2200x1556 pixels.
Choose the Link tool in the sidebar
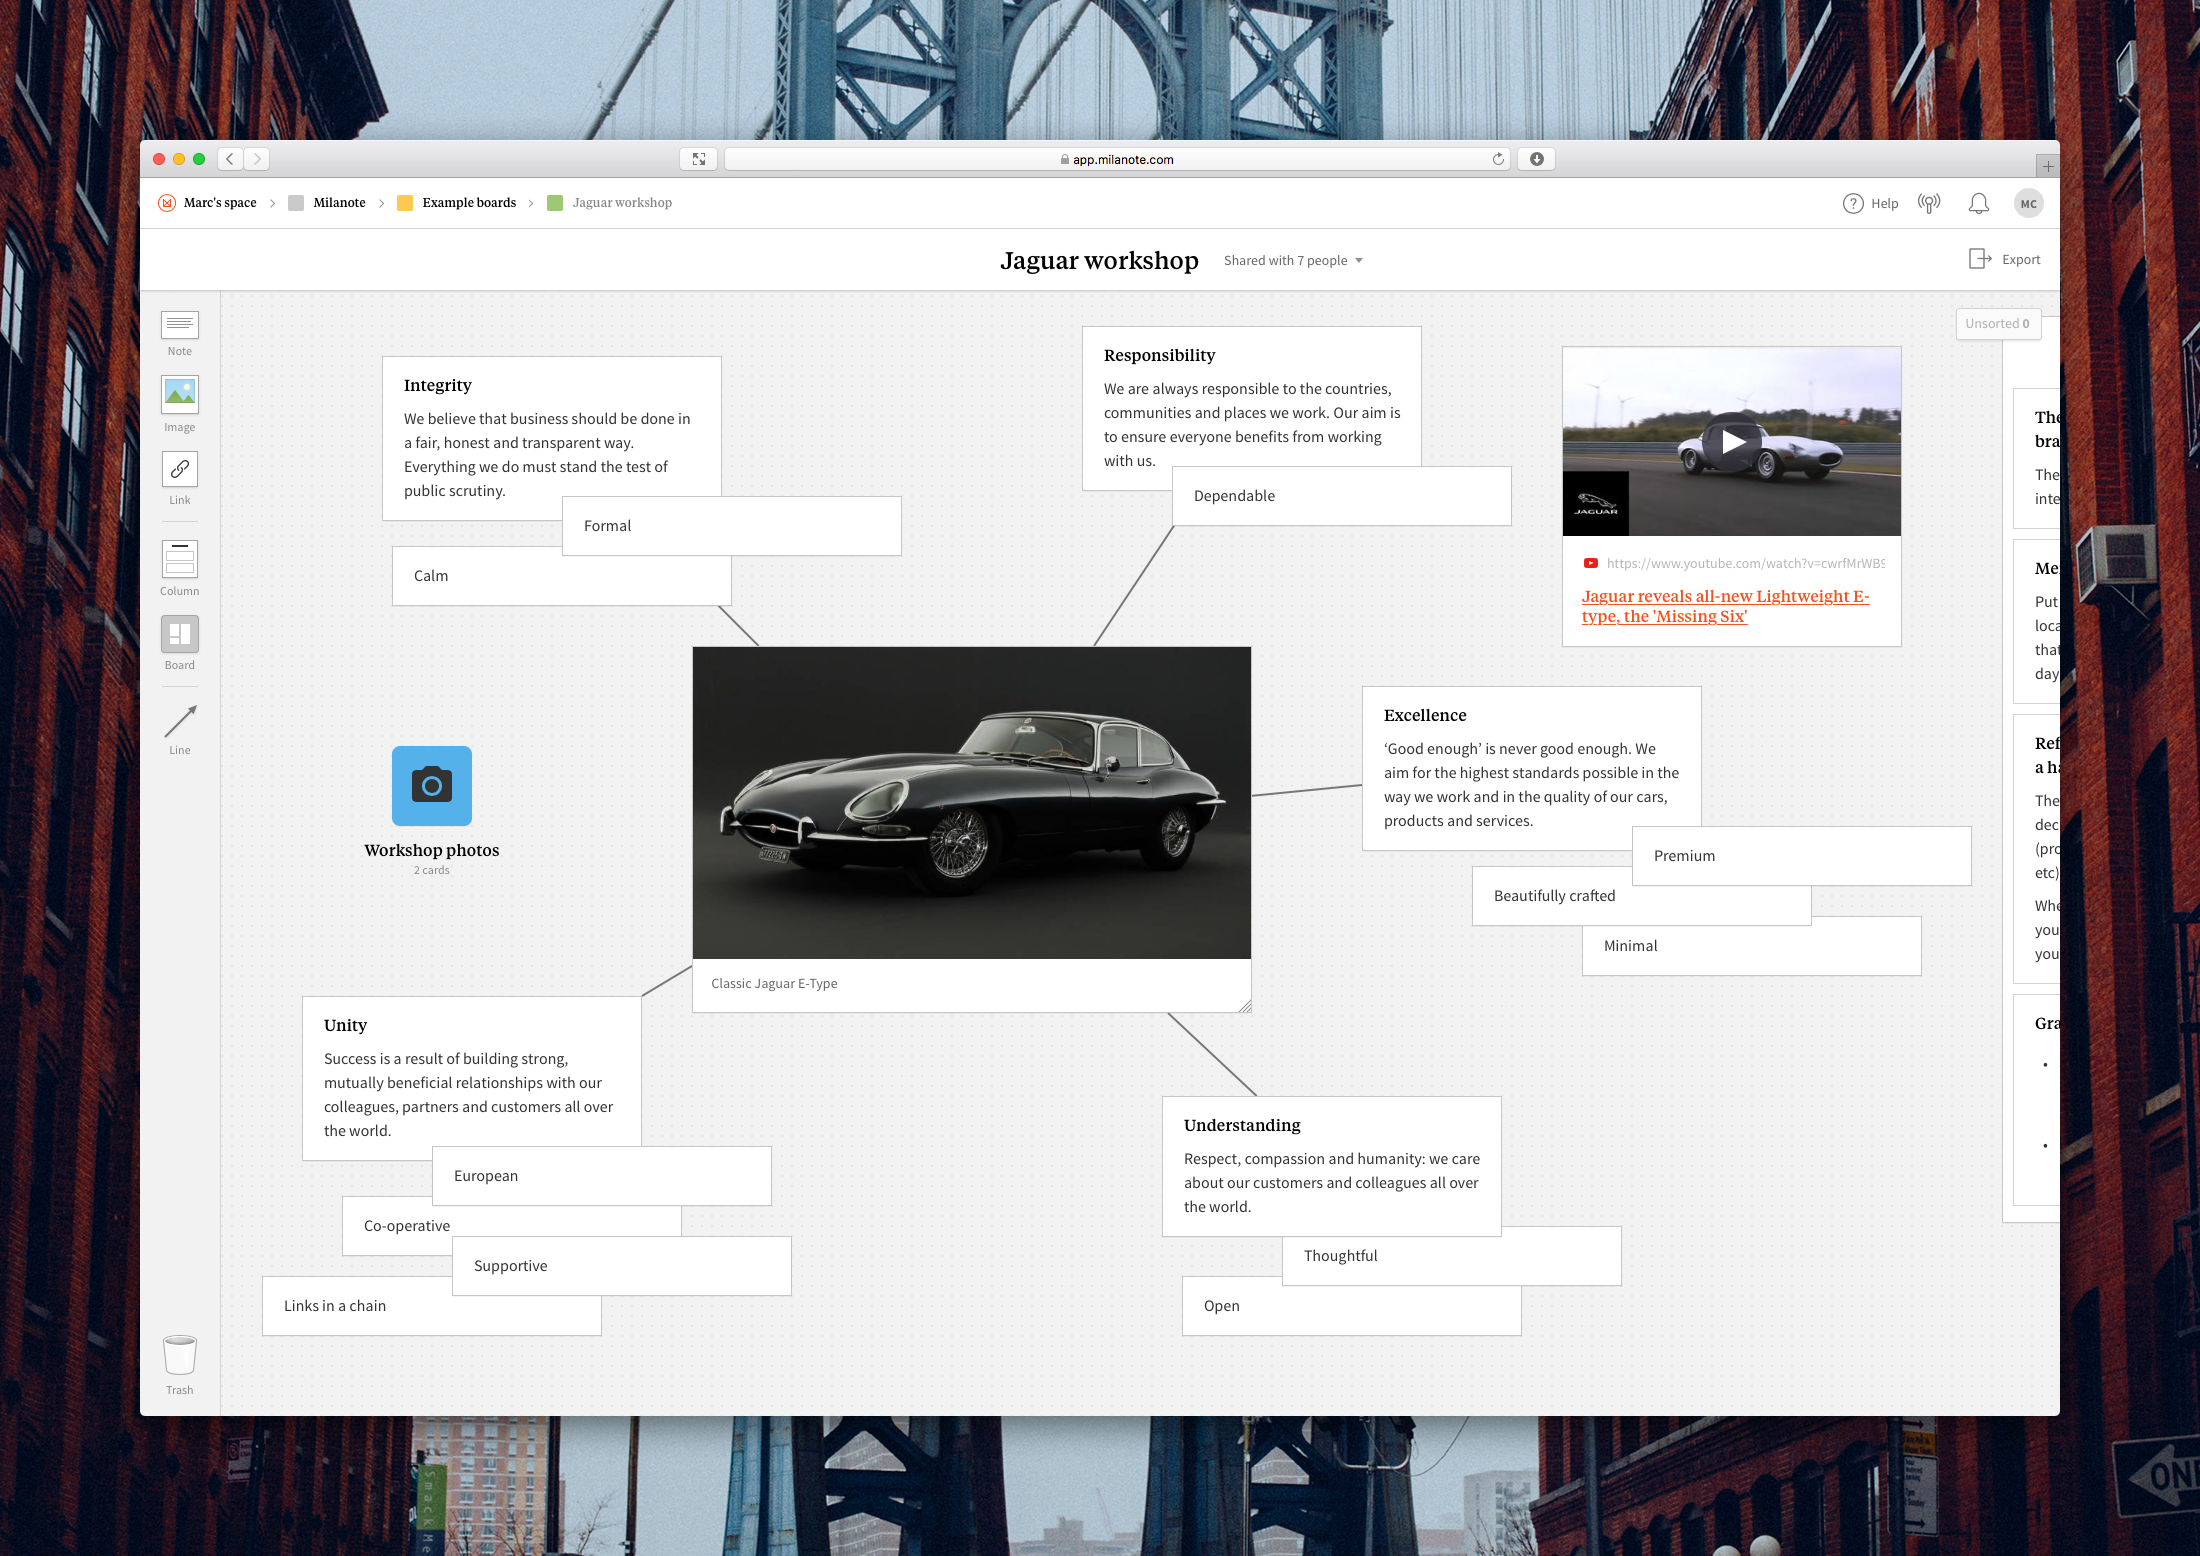pos(180,469)
